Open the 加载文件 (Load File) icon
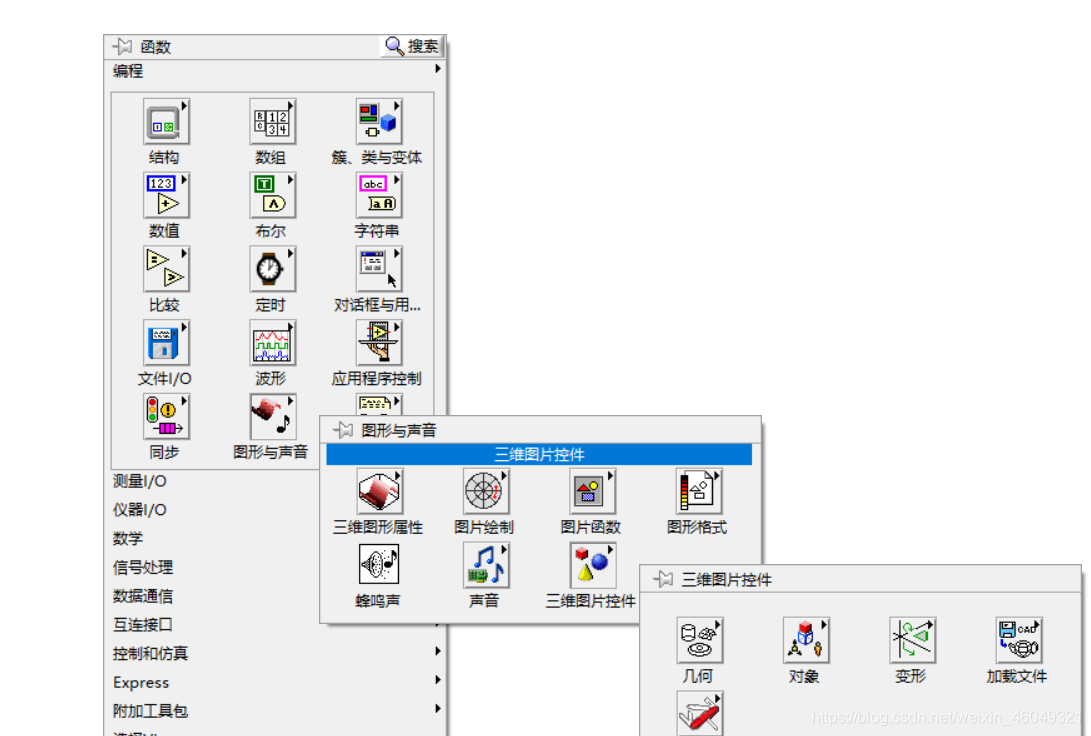The image size is (1091, 736). [1019, 640]
